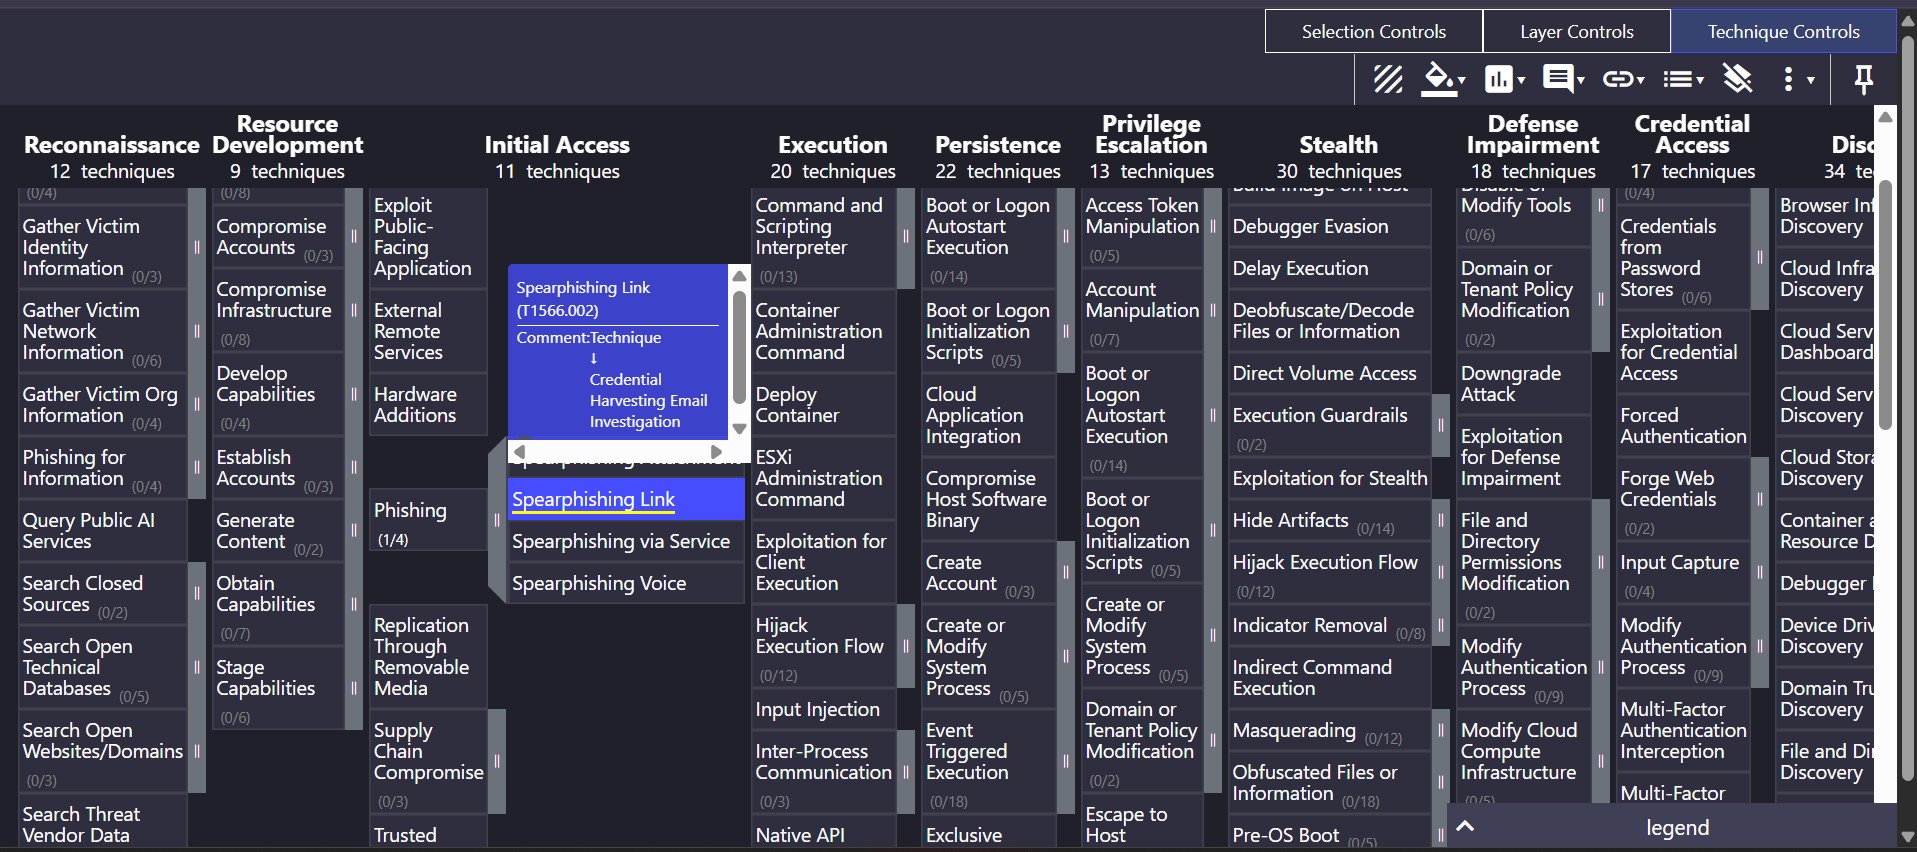Click tooltip scroll-up arrow
Screen dimensions: 1917x852
[x=740, y=275]
